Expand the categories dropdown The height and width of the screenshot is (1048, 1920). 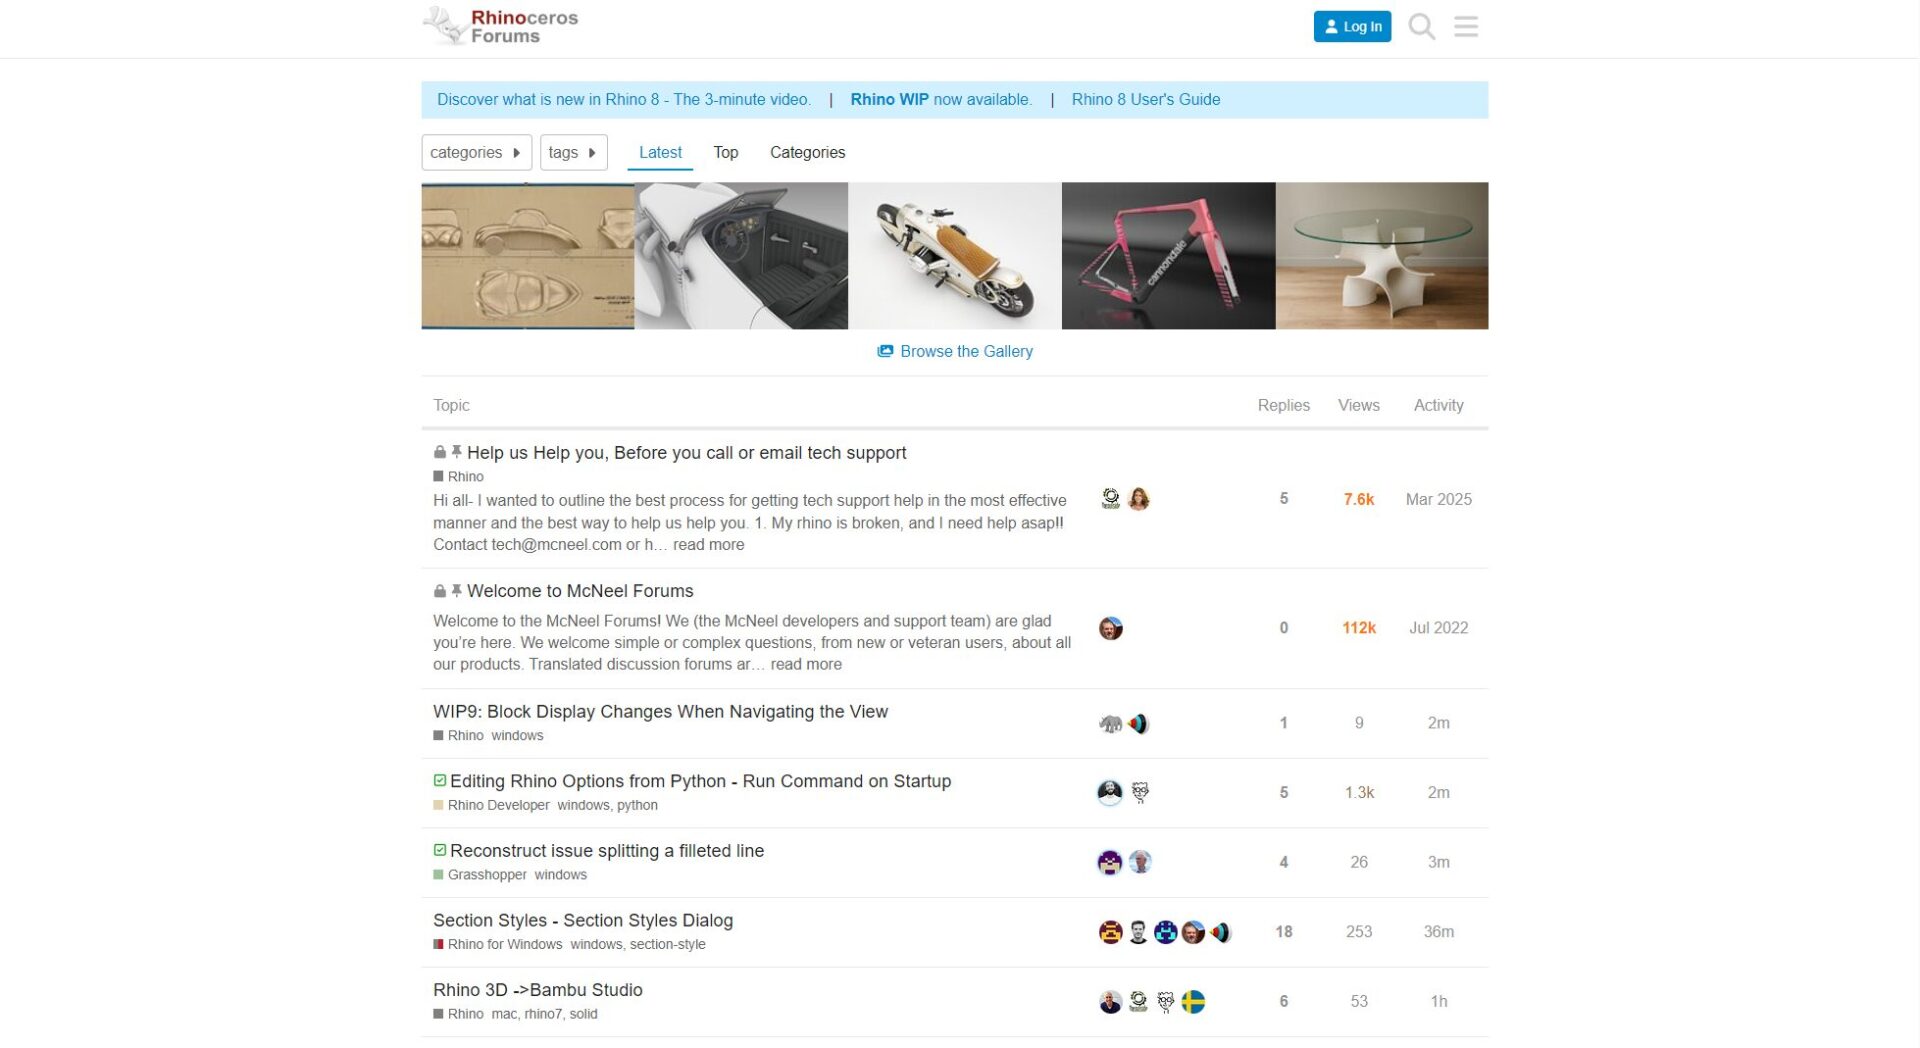click(476, 153)
